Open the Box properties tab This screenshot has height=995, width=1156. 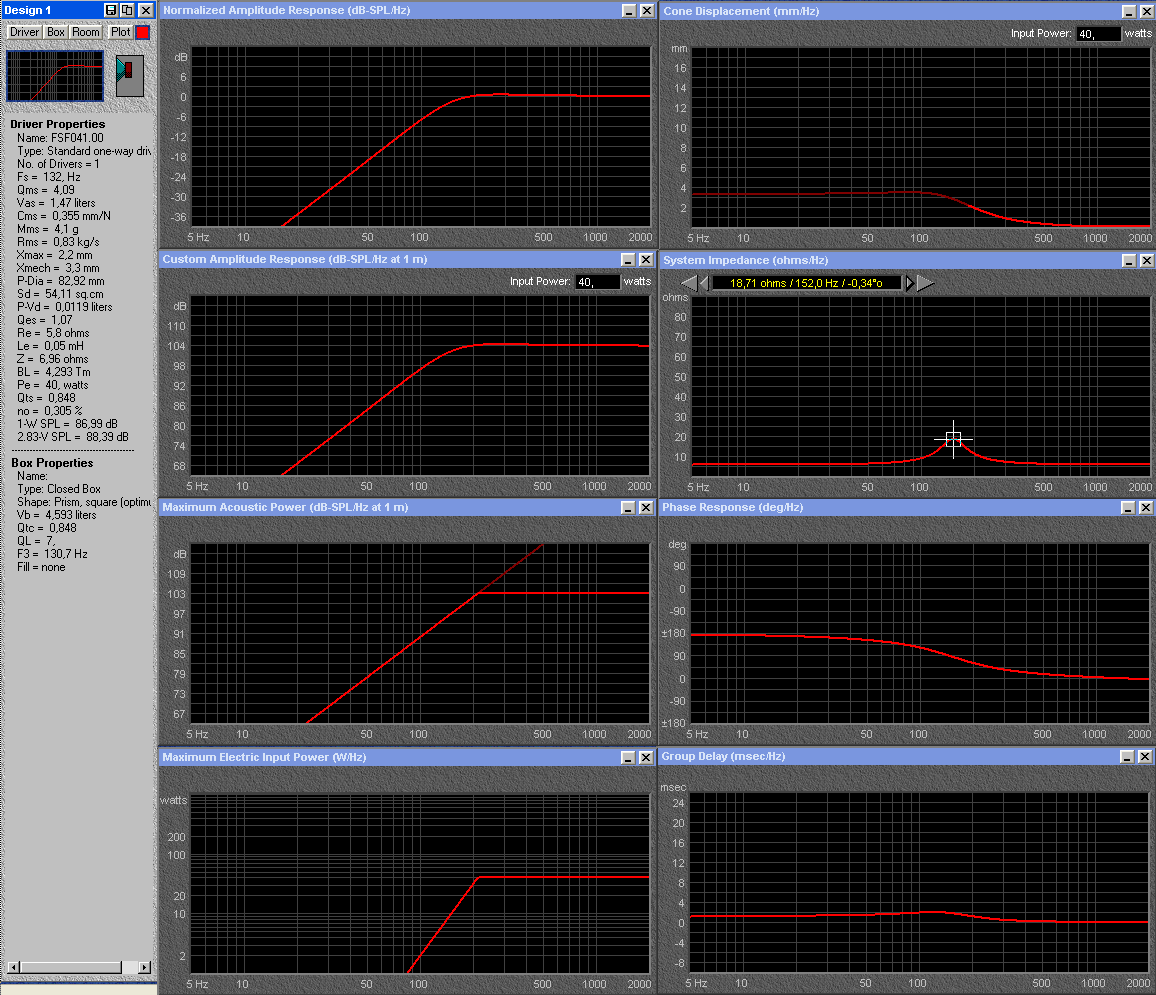click(56, 32)
